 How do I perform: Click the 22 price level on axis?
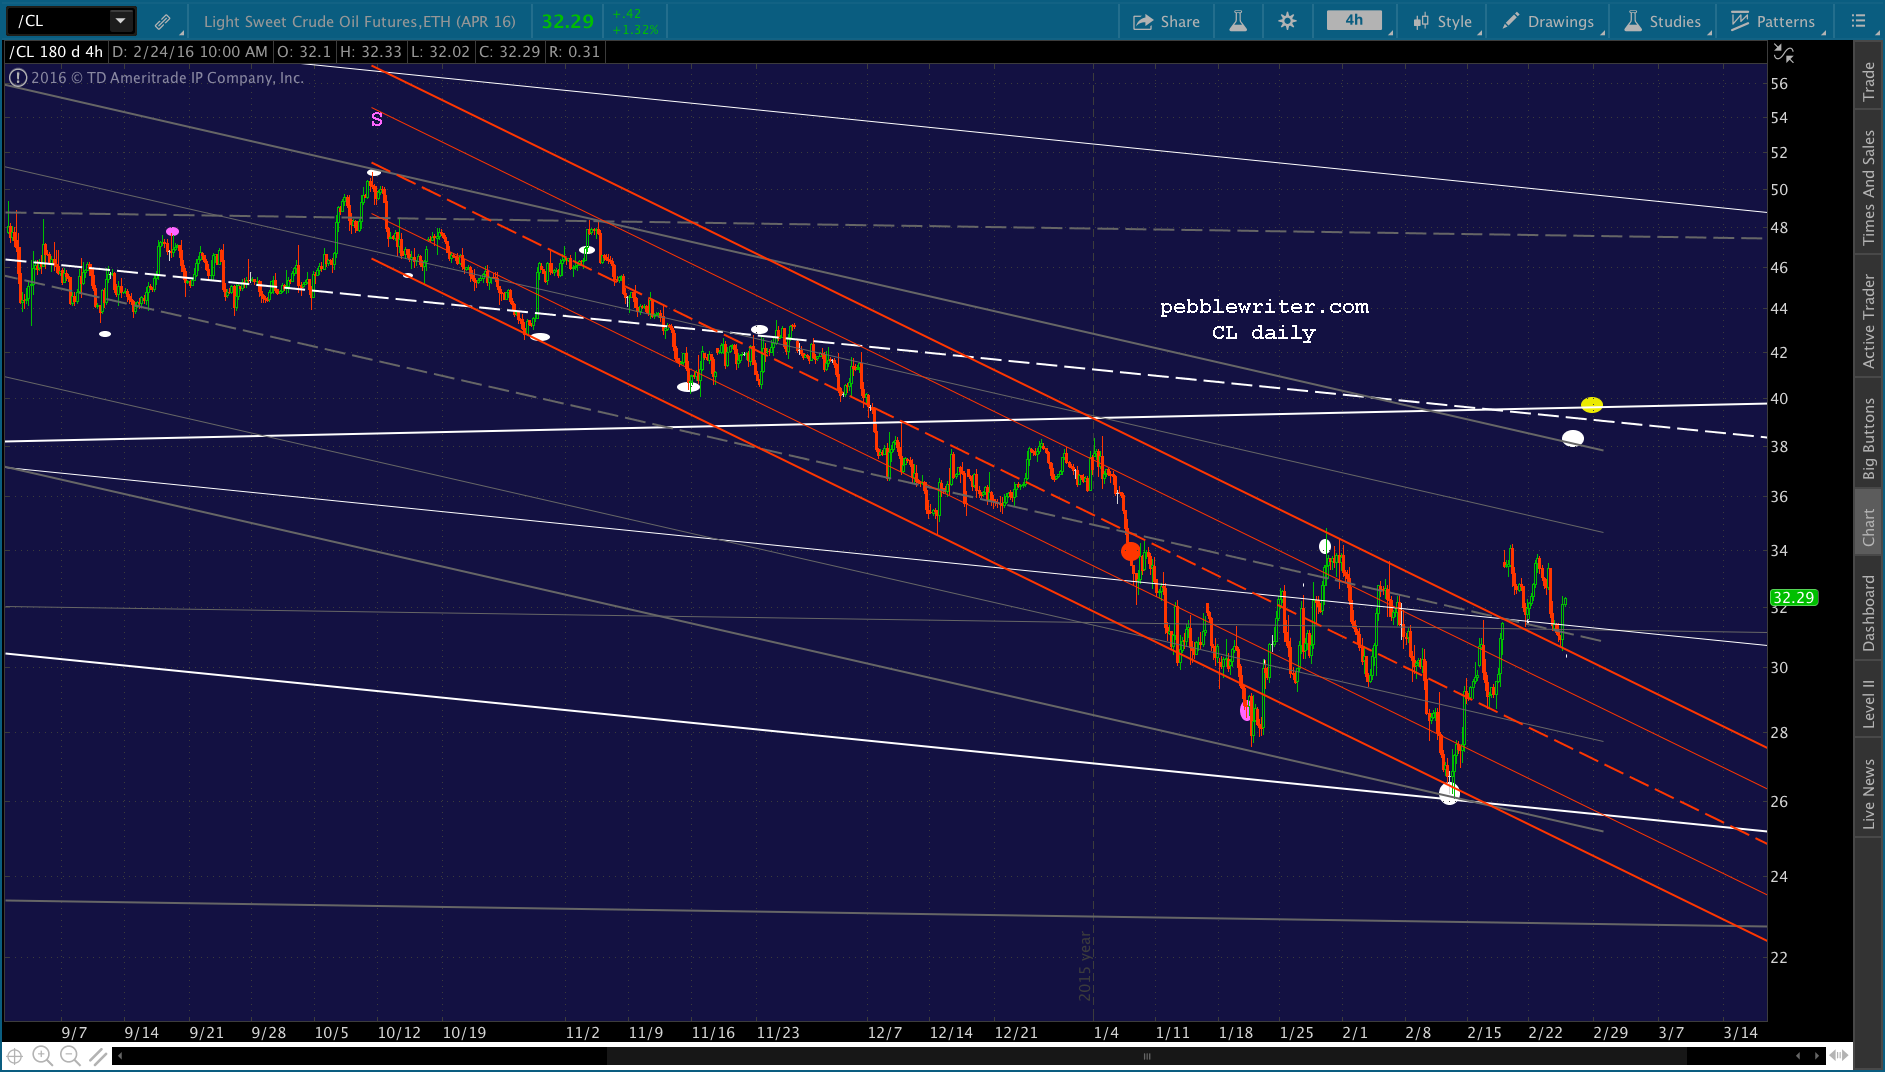[1779, 957]
